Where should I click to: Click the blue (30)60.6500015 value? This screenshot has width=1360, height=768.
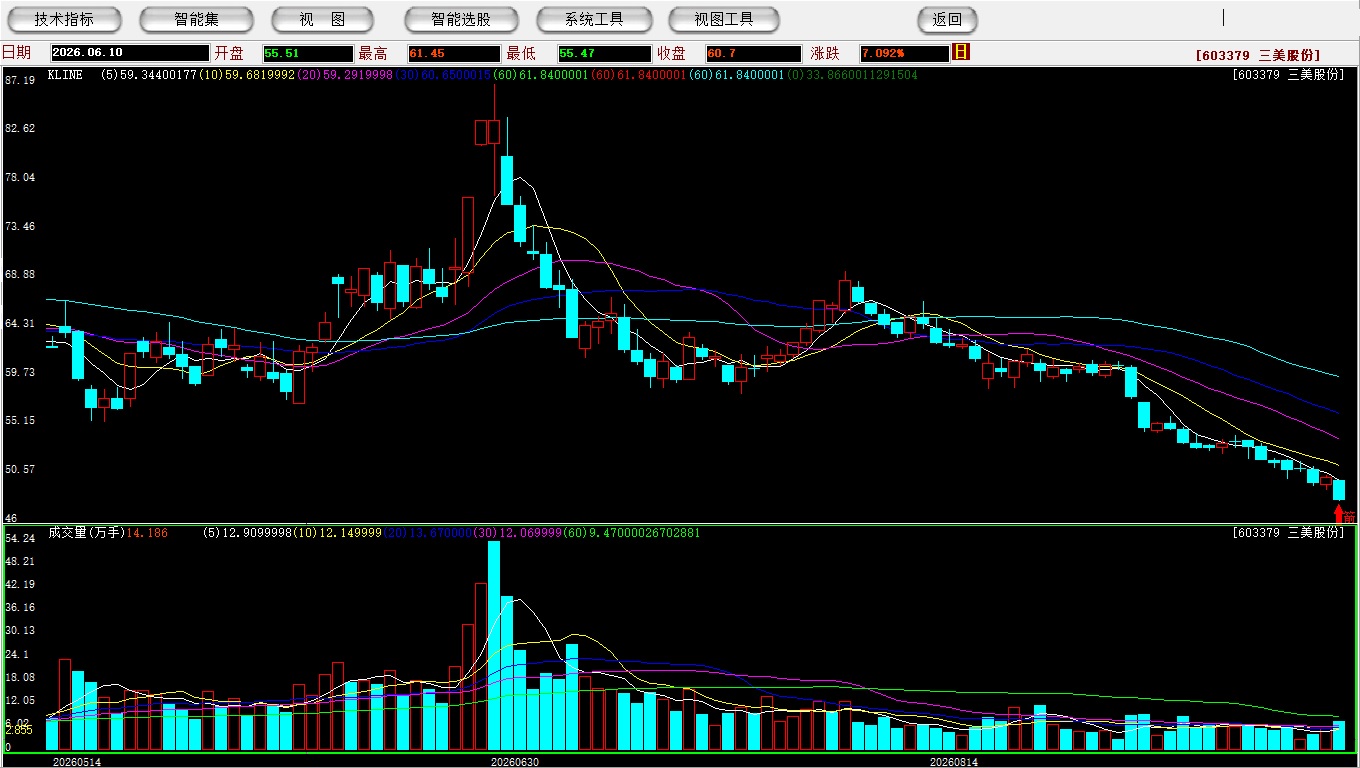442,74
